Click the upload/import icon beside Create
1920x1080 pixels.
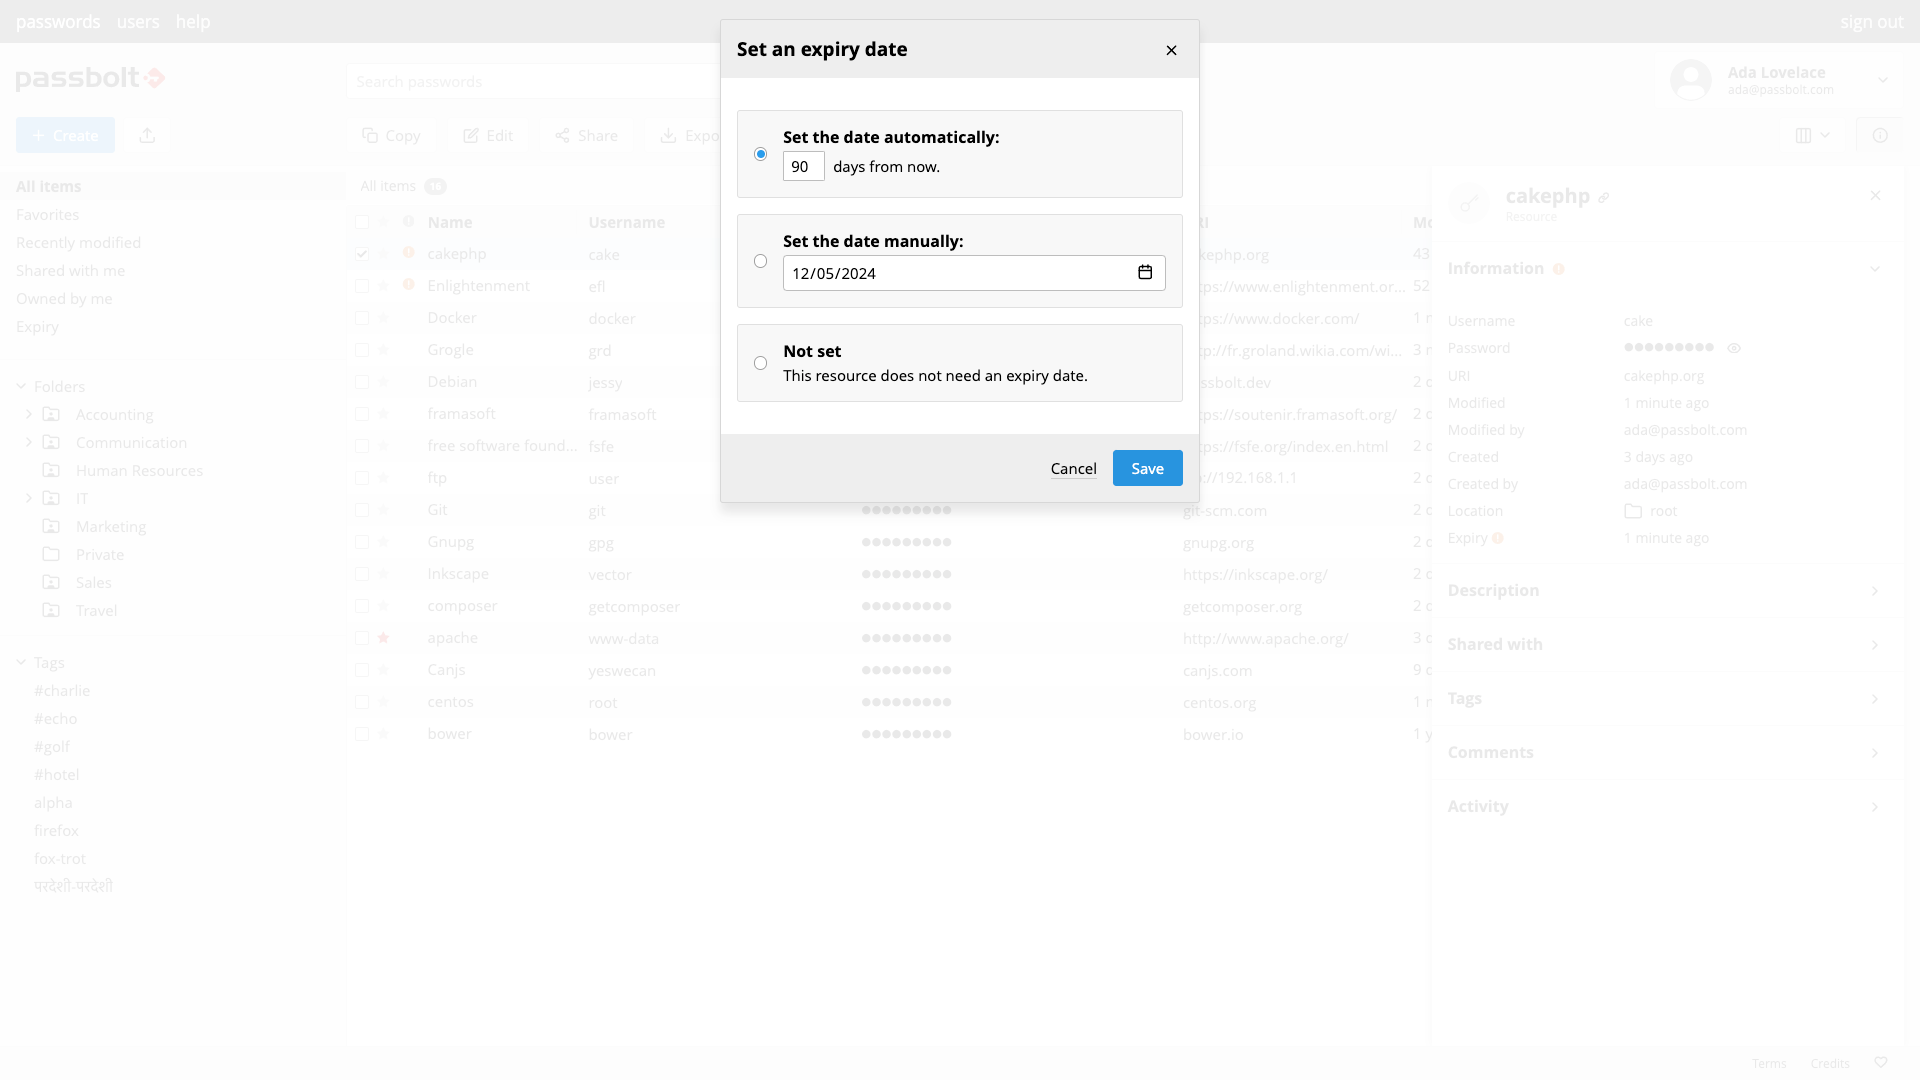[x=147, y=135]
